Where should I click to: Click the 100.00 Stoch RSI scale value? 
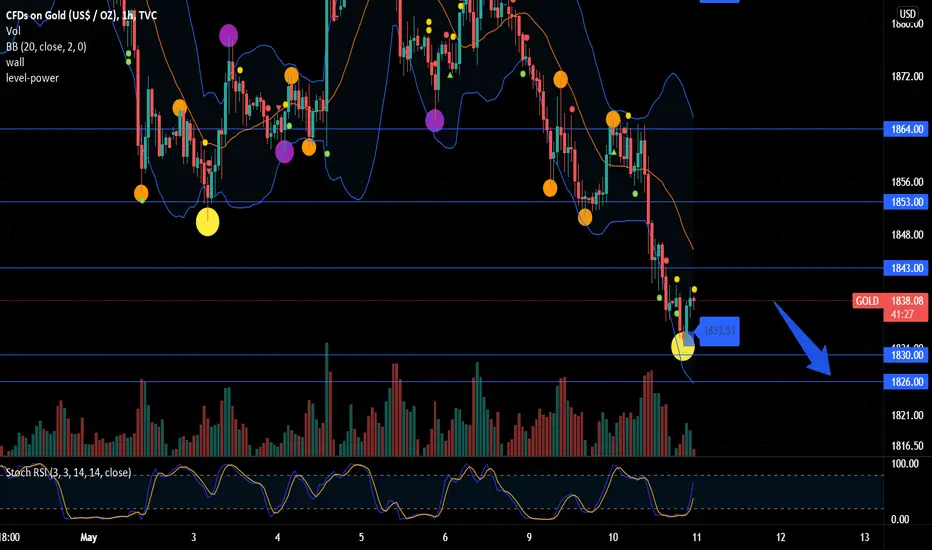905,464
